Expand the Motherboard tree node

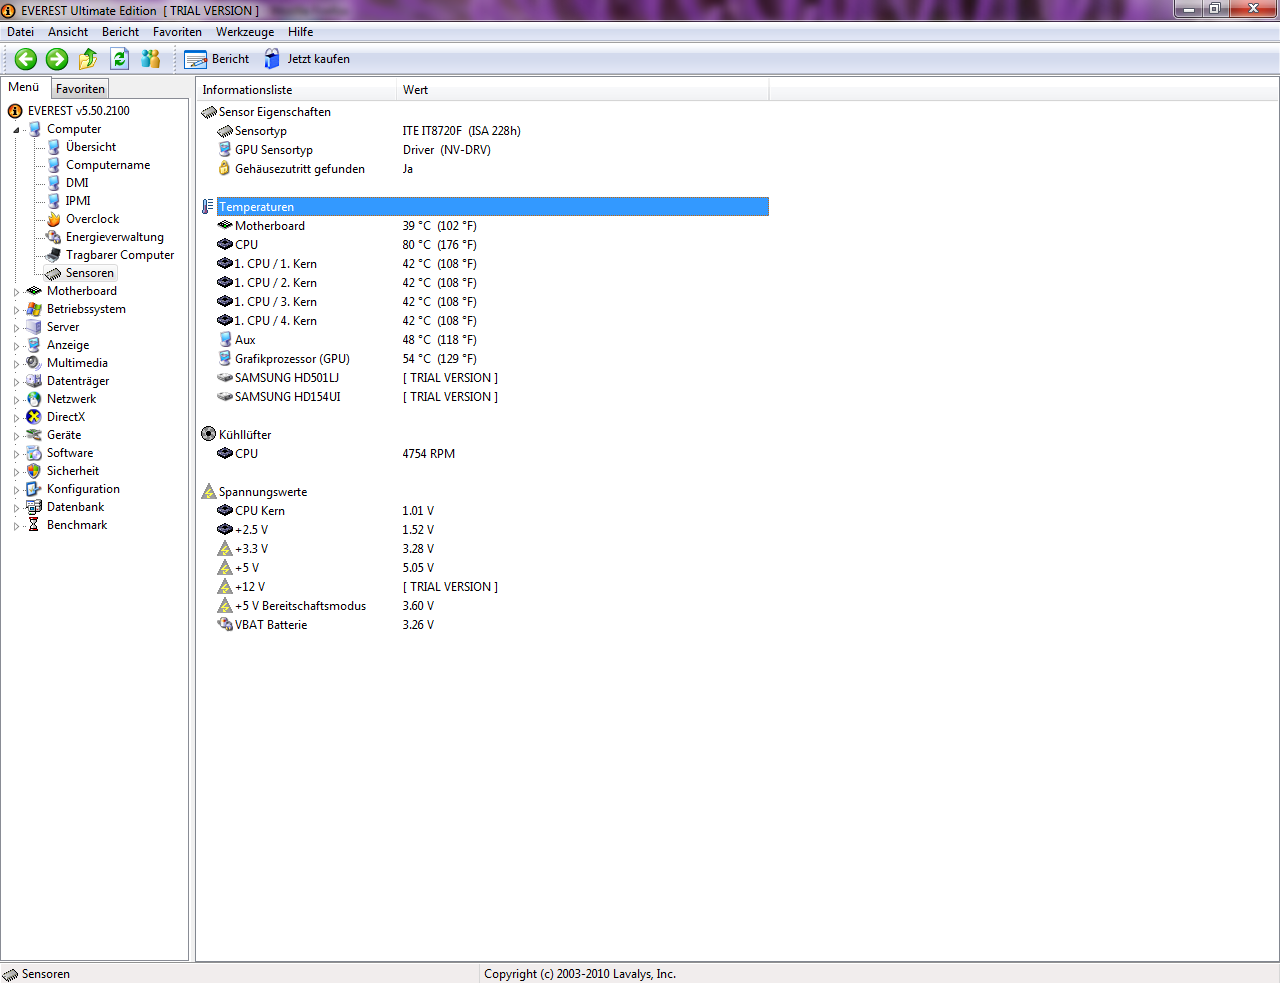click(16, 292)
